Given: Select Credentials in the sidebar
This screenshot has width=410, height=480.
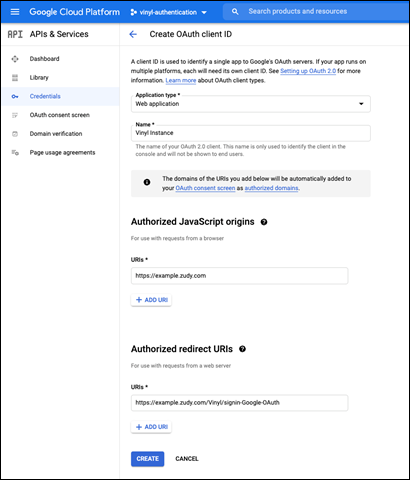Looking at the screenshot, I should pos(60,96).
